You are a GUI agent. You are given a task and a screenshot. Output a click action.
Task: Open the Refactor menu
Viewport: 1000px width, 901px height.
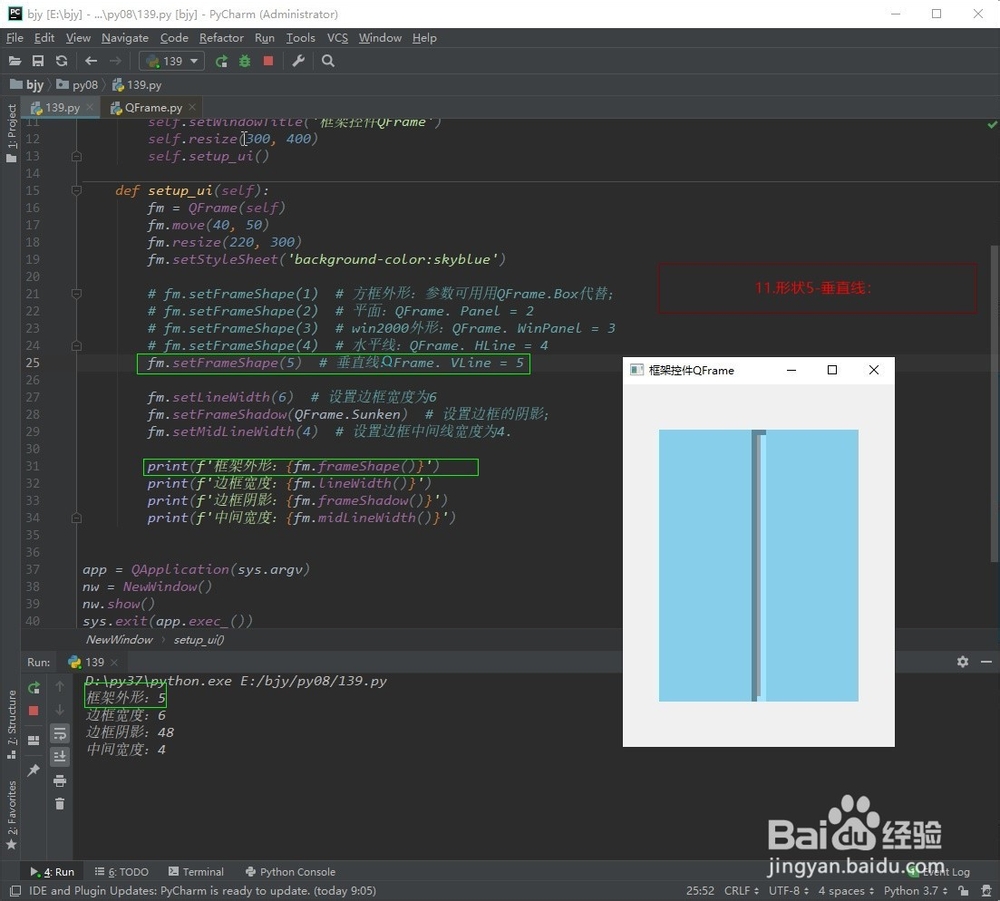tap(221, 38)
